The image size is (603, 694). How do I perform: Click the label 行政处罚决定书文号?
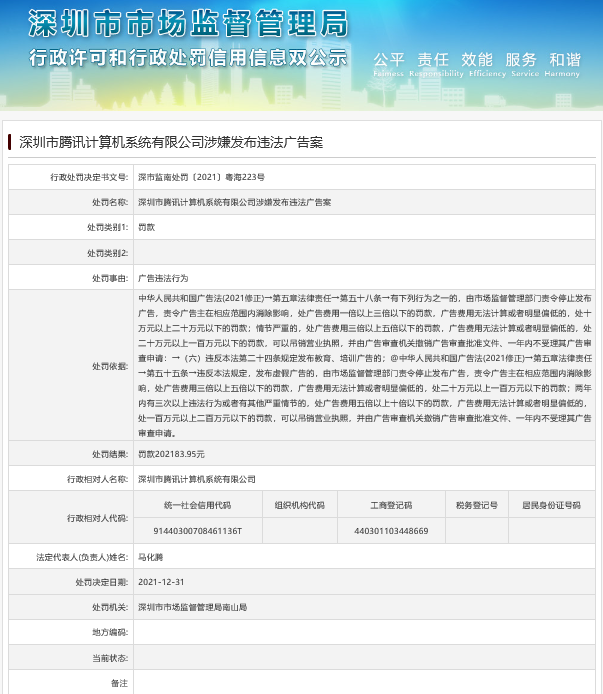[x=89, y=177]
